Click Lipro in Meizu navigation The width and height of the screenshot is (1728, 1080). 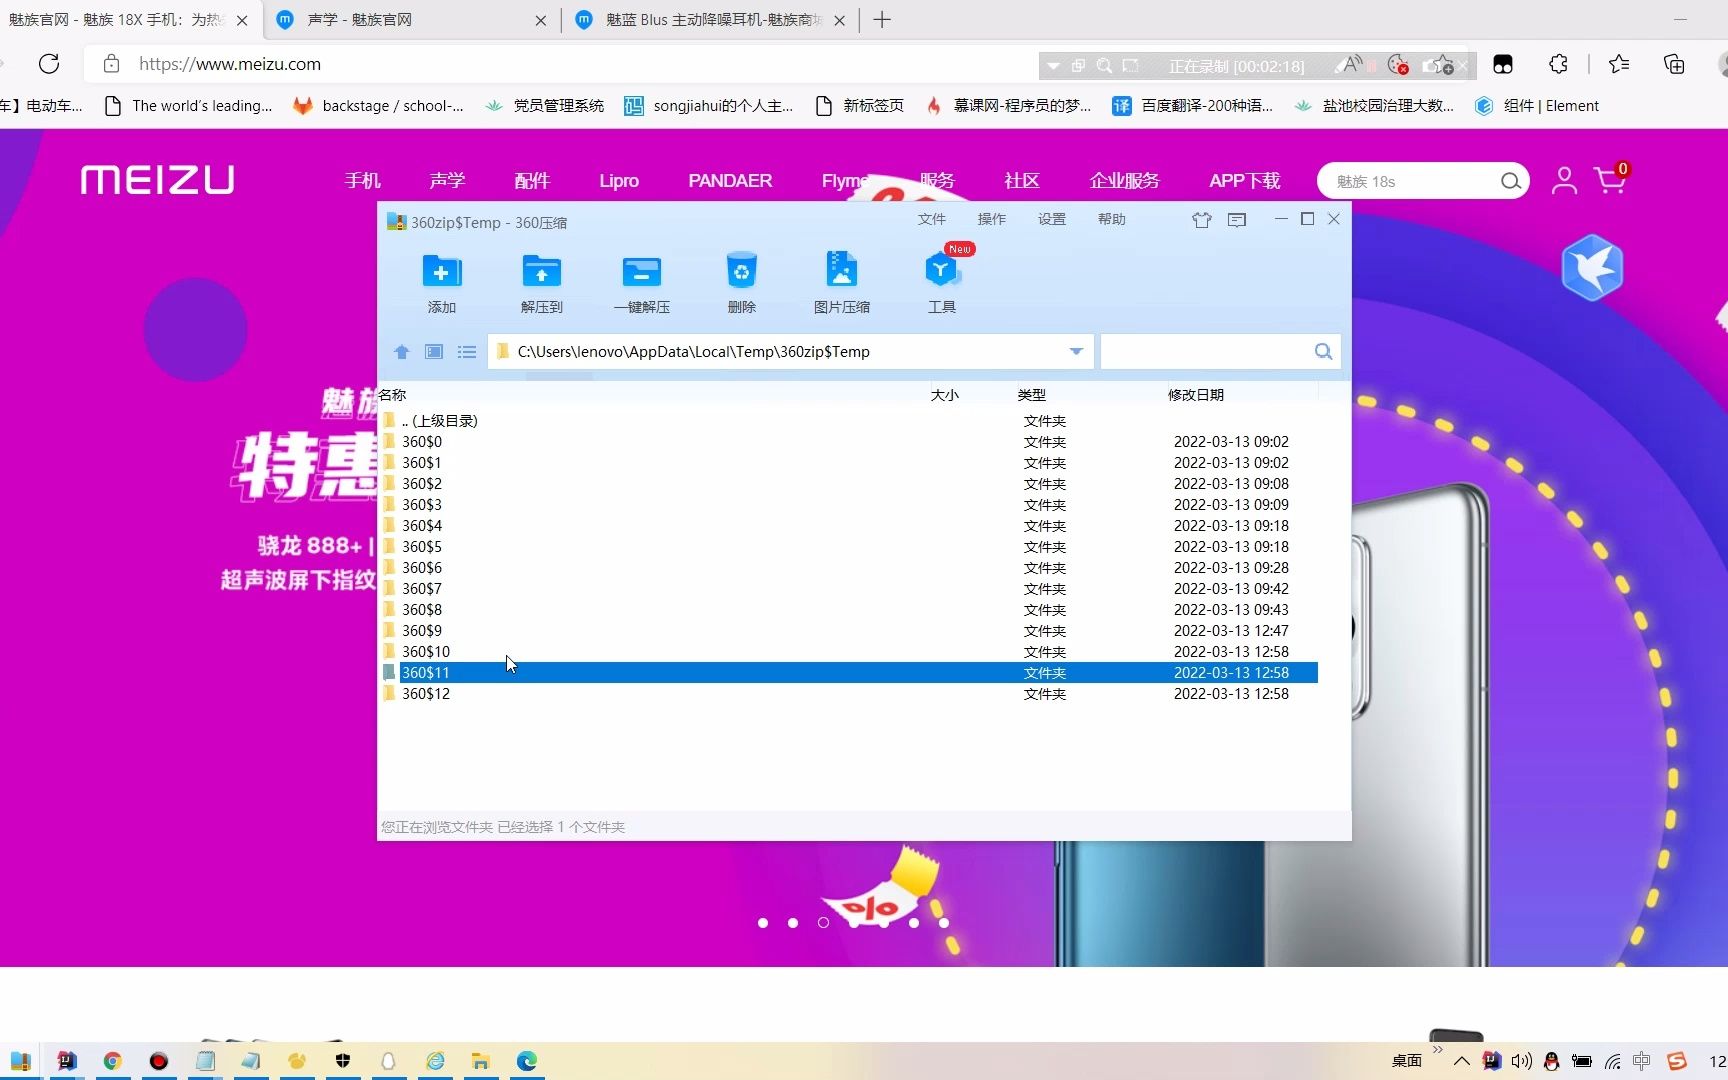[619, 181]
